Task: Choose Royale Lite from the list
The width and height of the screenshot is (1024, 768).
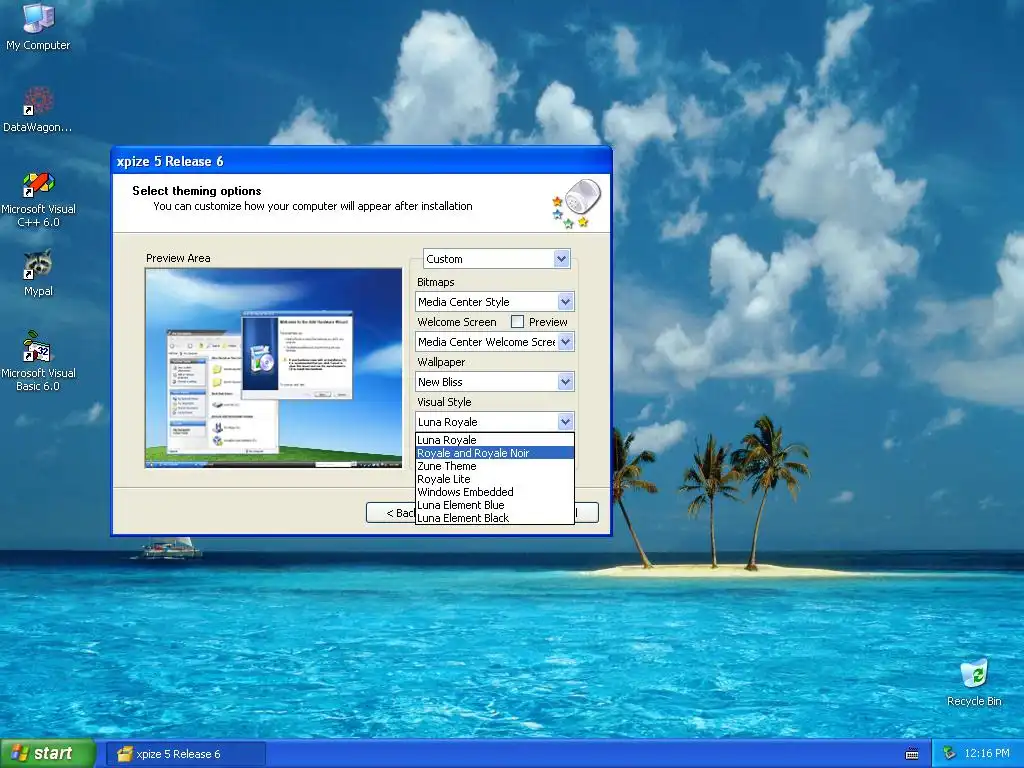Action: coord(495,479)
